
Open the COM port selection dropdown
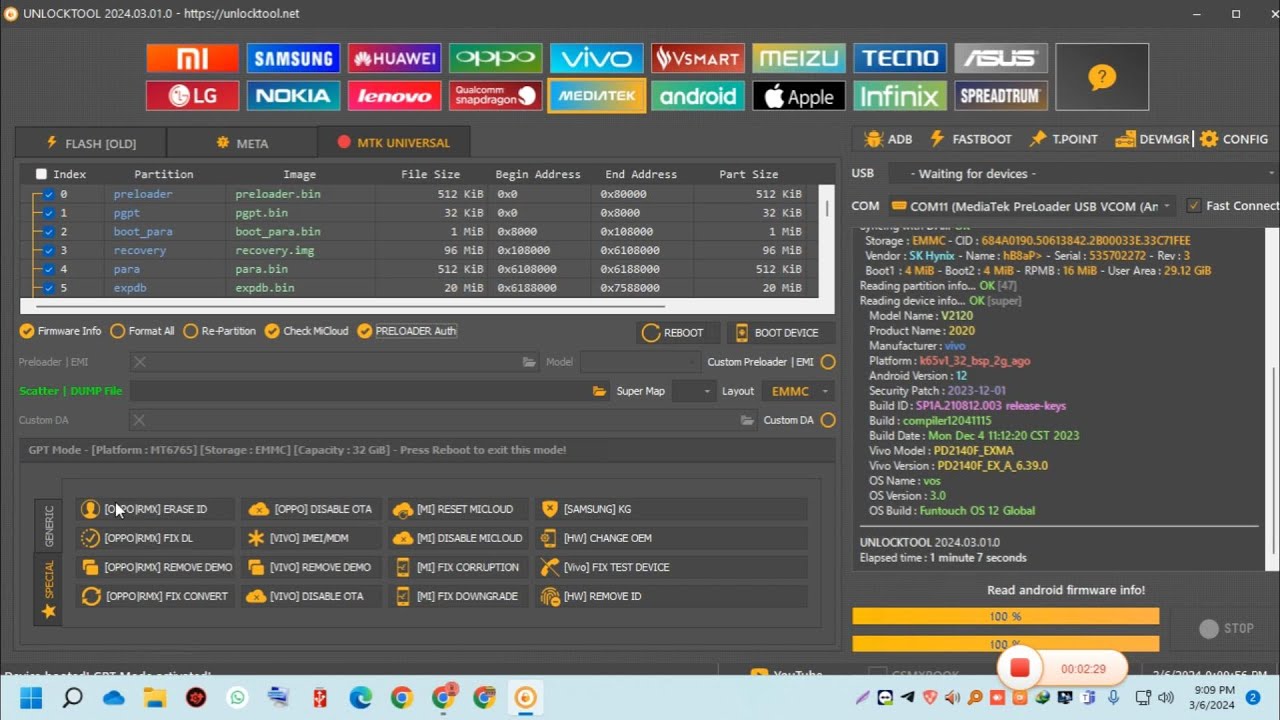[1030, 206]
